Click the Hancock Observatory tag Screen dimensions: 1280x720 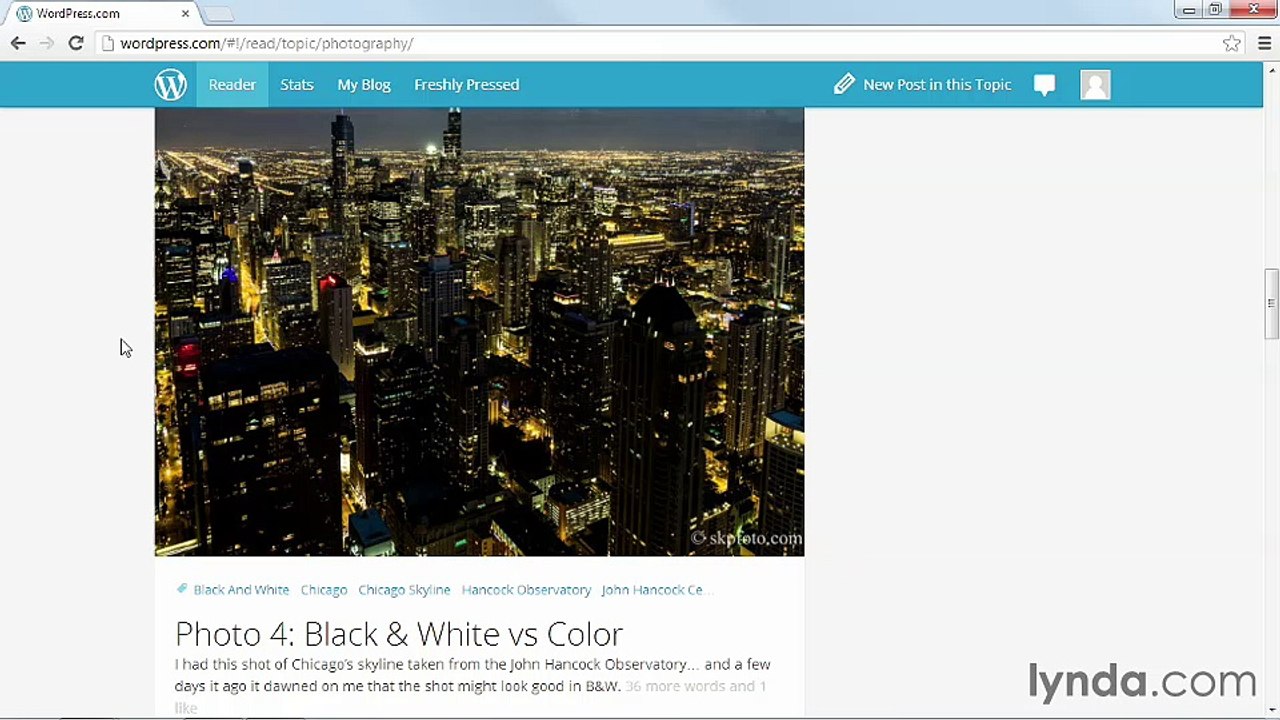[526, 590]
